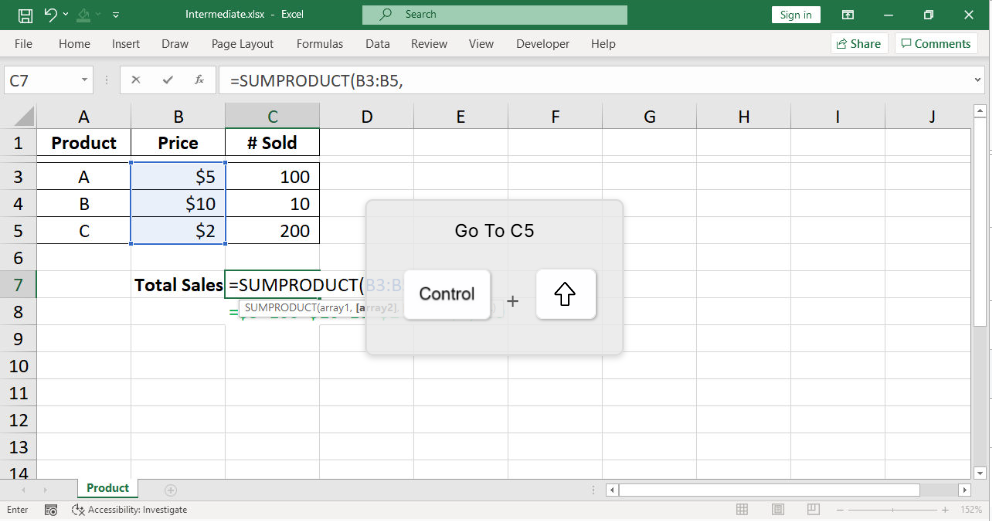The image size is (992, 521).
Task: Expand the Name Box dropdown arrow
Action: (84, 80)
